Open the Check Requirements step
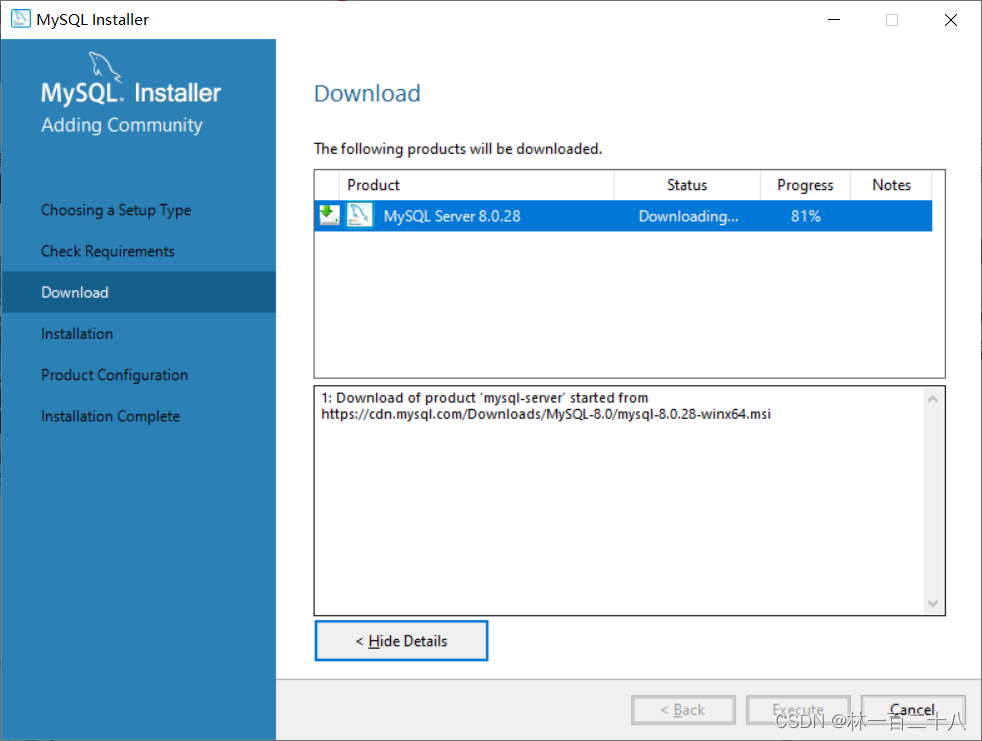This screenshot has width=982, height=741. coord(108,251)
